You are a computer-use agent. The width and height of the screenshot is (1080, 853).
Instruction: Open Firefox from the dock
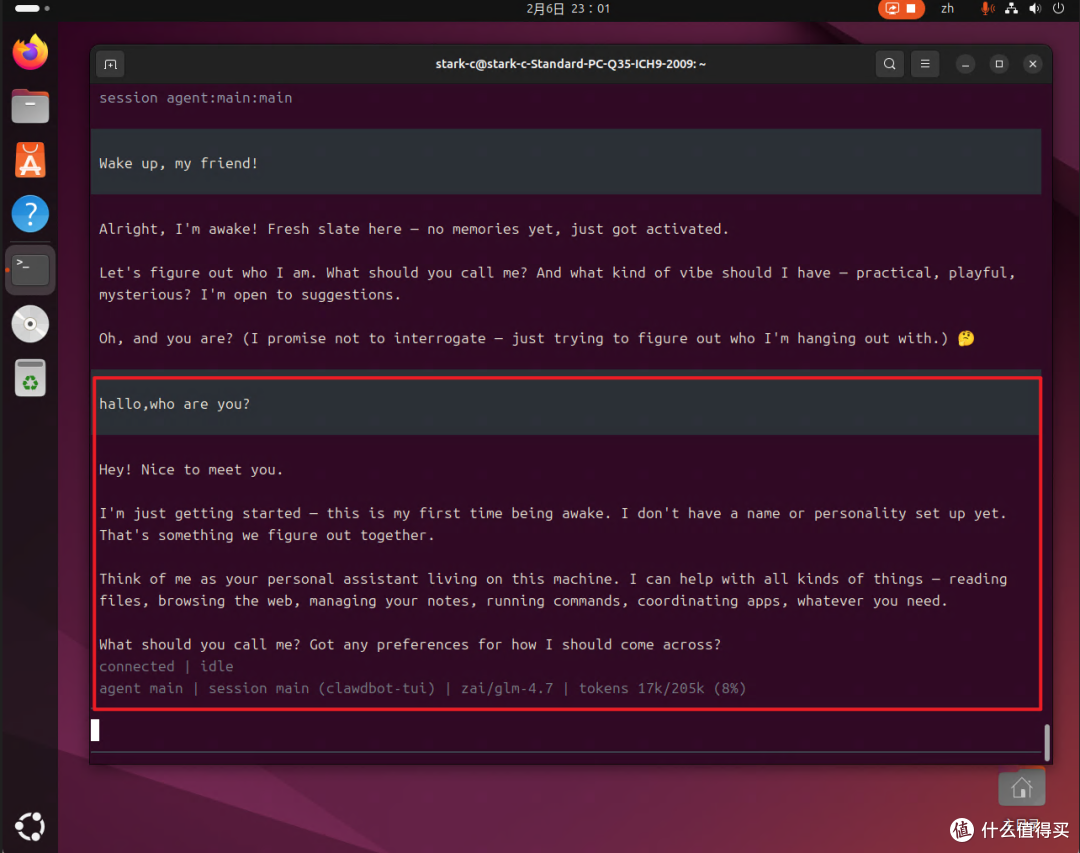pos(30,52)
